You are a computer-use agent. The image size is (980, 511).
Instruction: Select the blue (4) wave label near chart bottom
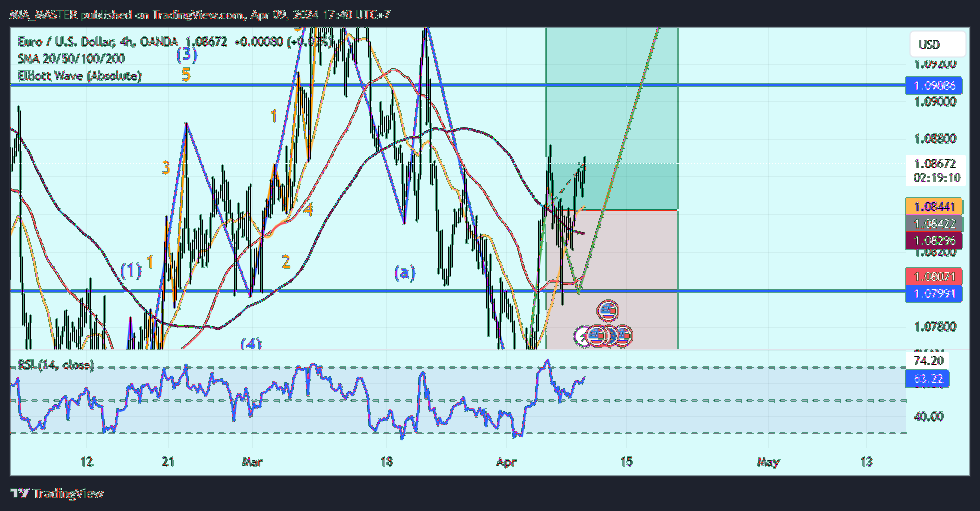[251, 344]
